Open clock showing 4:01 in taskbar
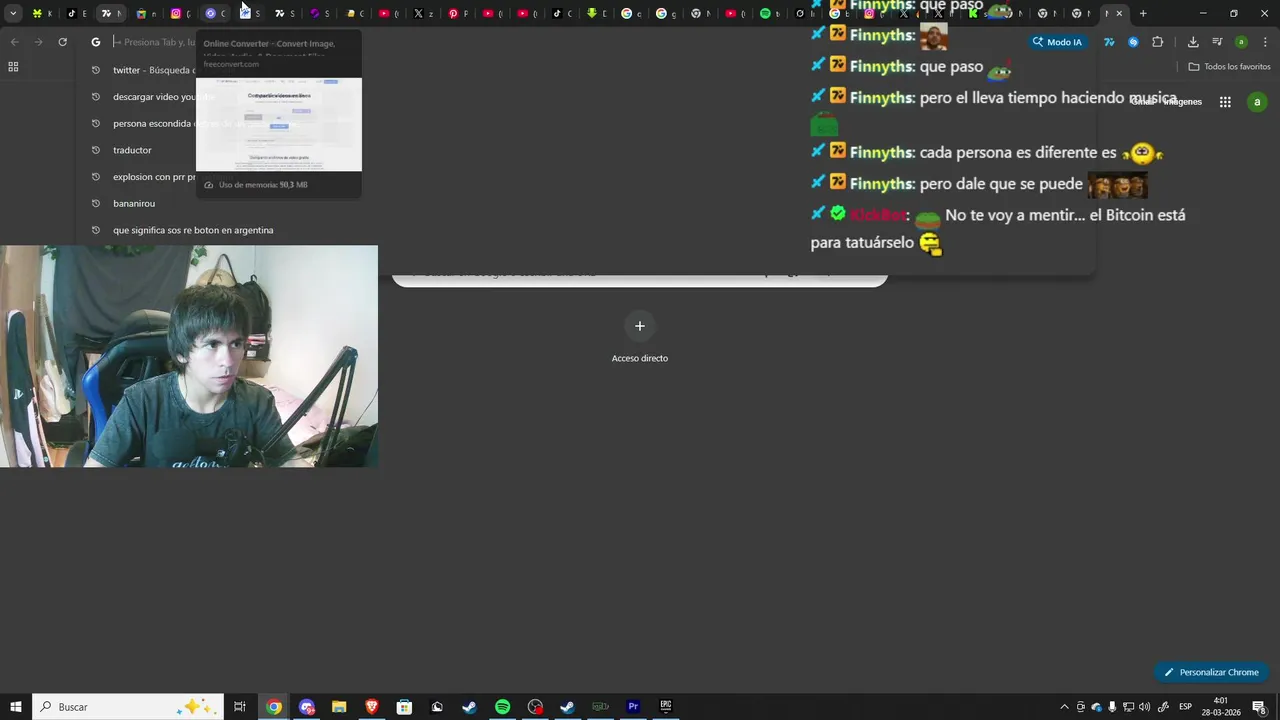The height and width of the screenshot is (720, 1280). point(1221,707)
